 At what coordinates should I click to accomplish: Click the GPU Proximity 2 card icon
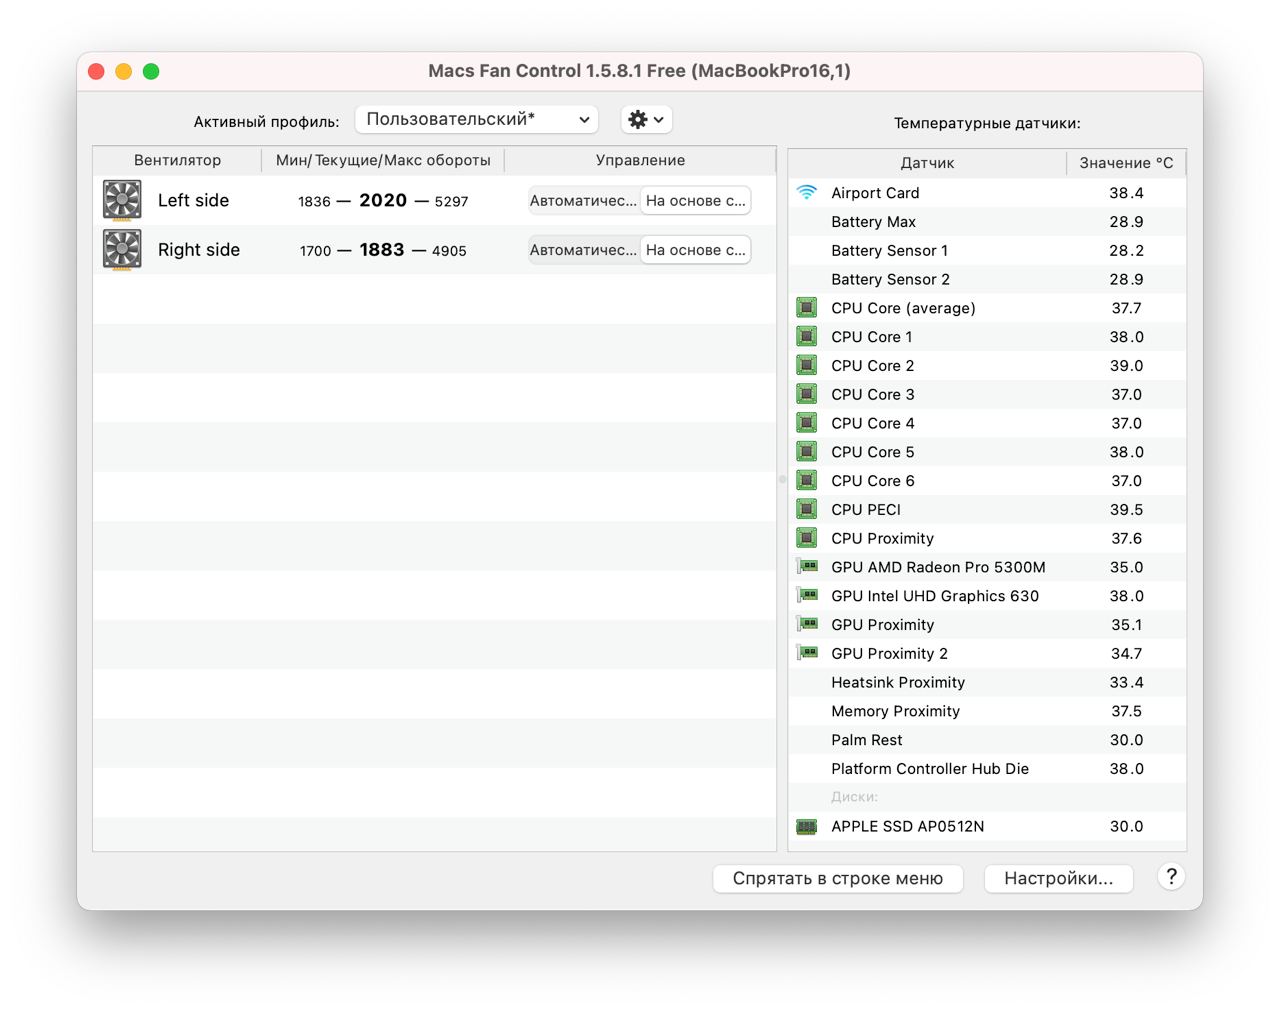(807, 653)
